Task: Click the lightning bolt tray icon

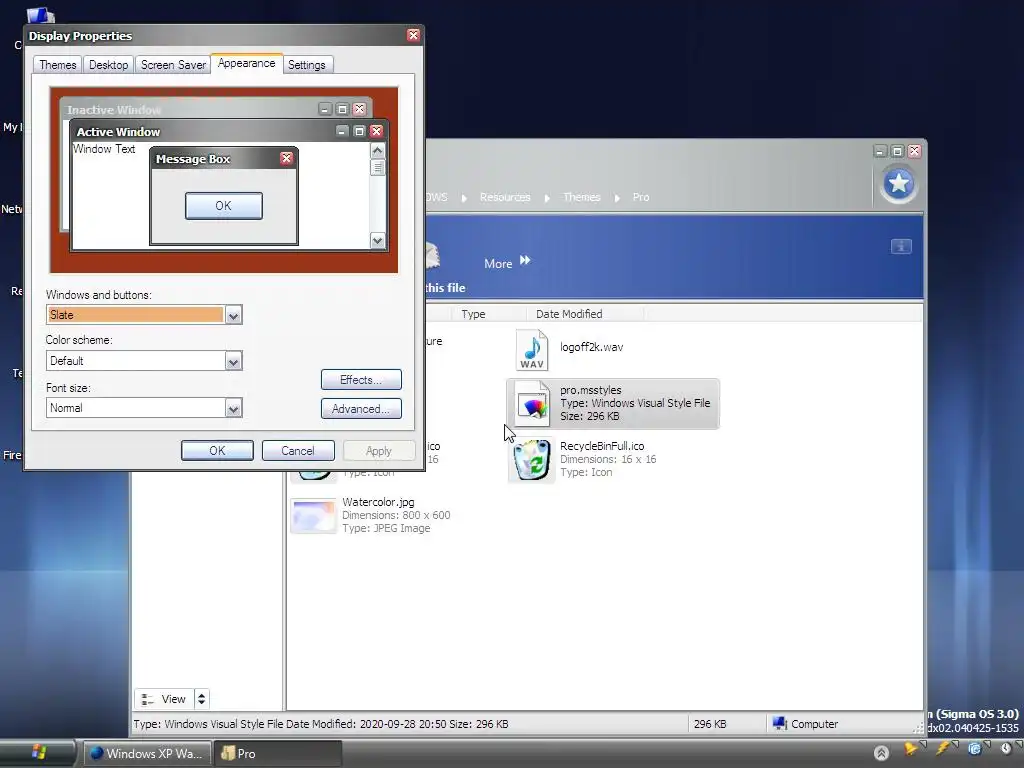Action: 943,749
